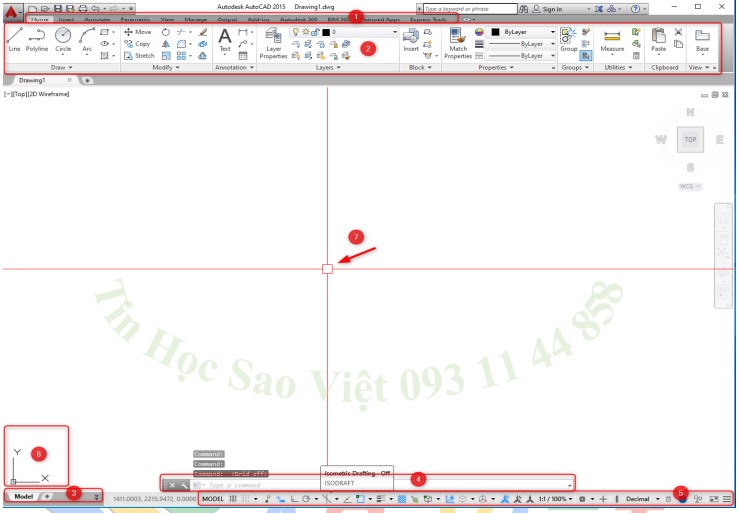
Task: Expand the Annotation panel
Action: [234, 67]
